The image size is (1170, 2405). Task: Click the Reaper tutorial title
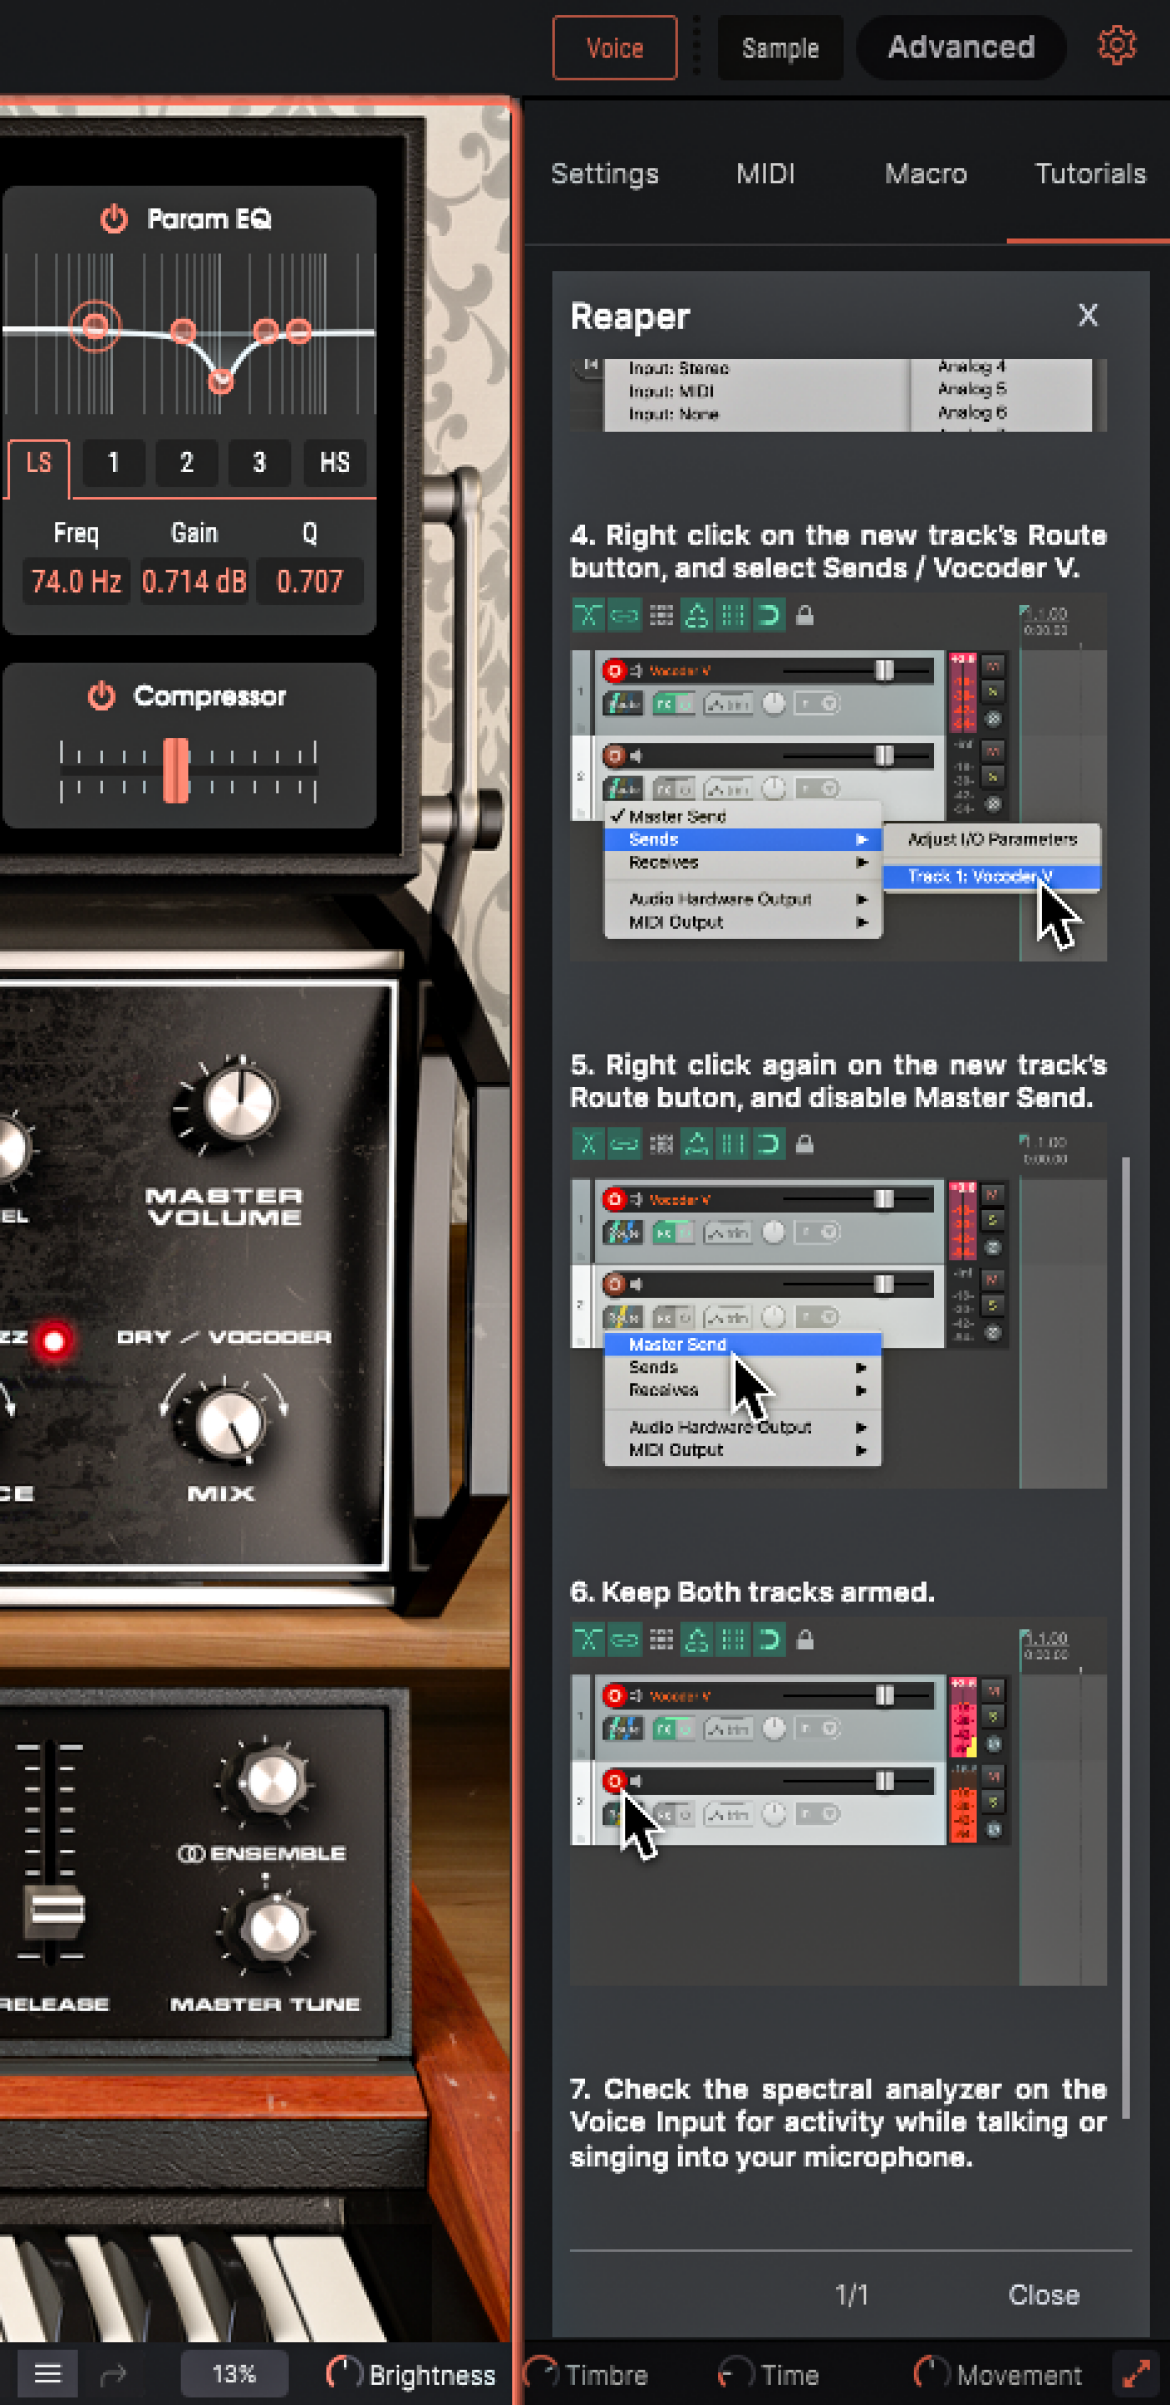pyautogui.click(x=630, y=316)
